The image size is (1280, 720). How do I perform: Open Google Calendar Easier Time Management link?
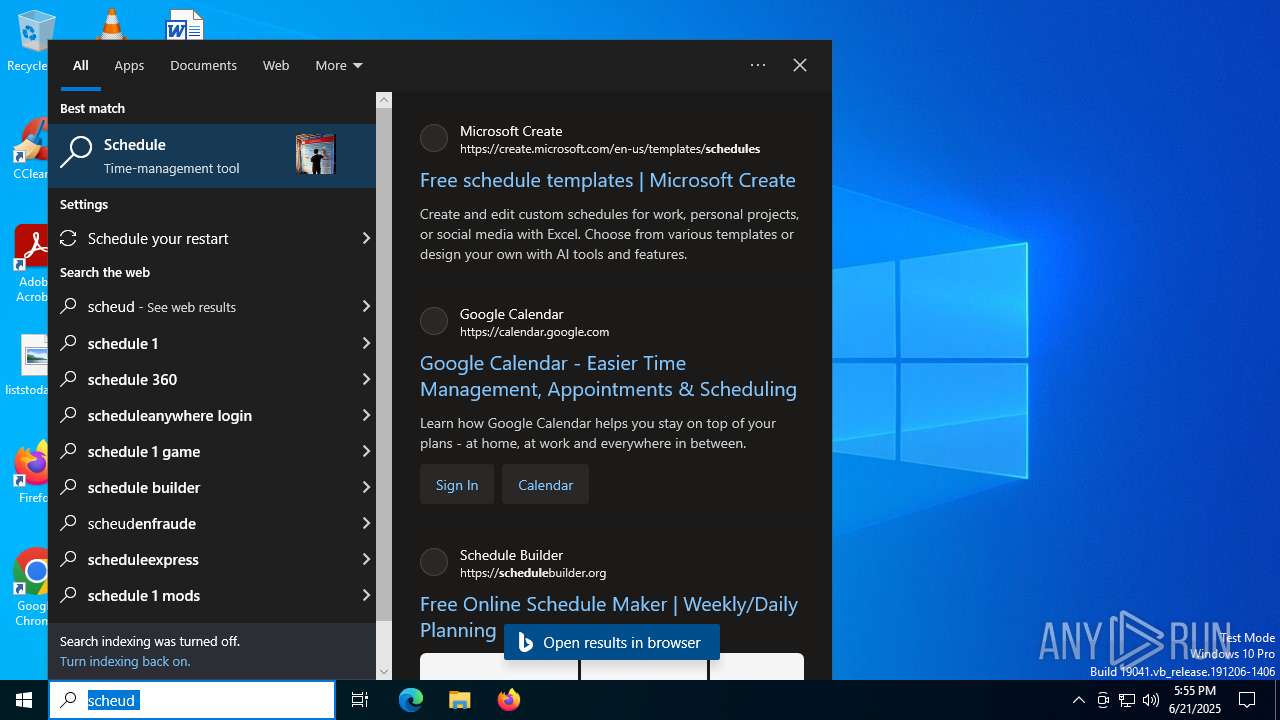(608, 376)
